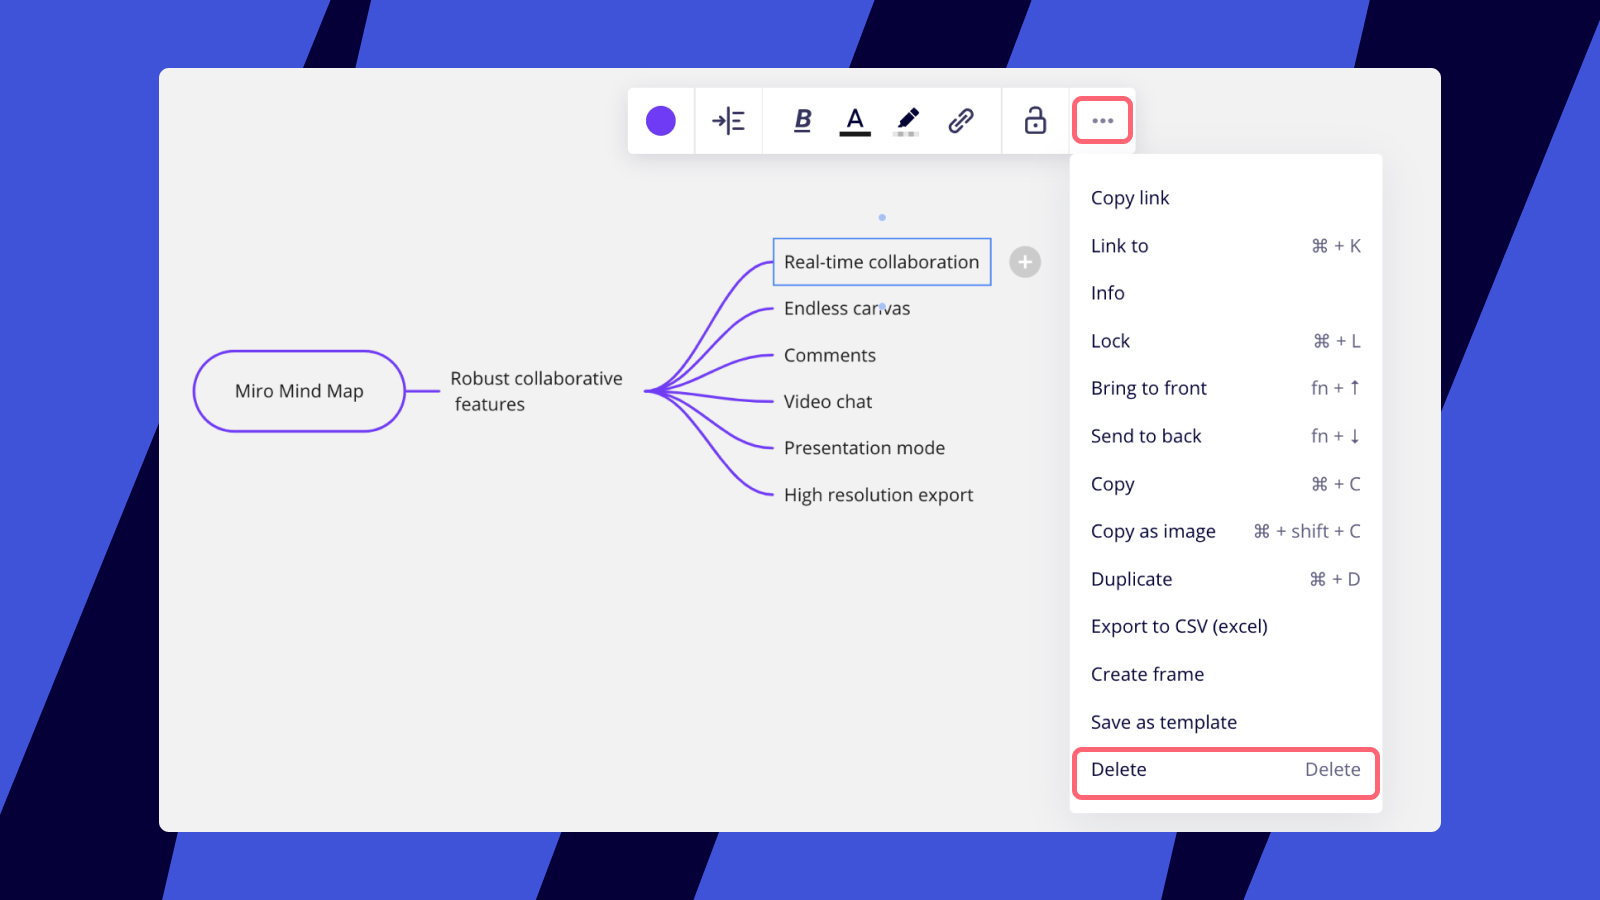The image size is (1600, 900).
Task: Select the highlighter pen icon
Action: coord(907,121)
